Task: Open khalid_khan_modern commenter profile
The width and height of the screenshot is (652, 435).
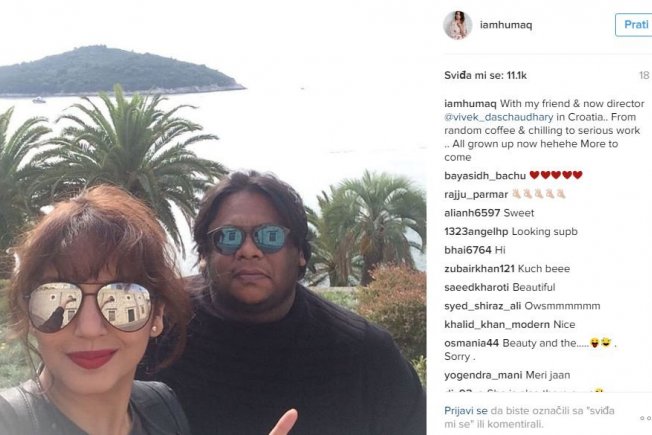Action: click(x=497, y=324)
